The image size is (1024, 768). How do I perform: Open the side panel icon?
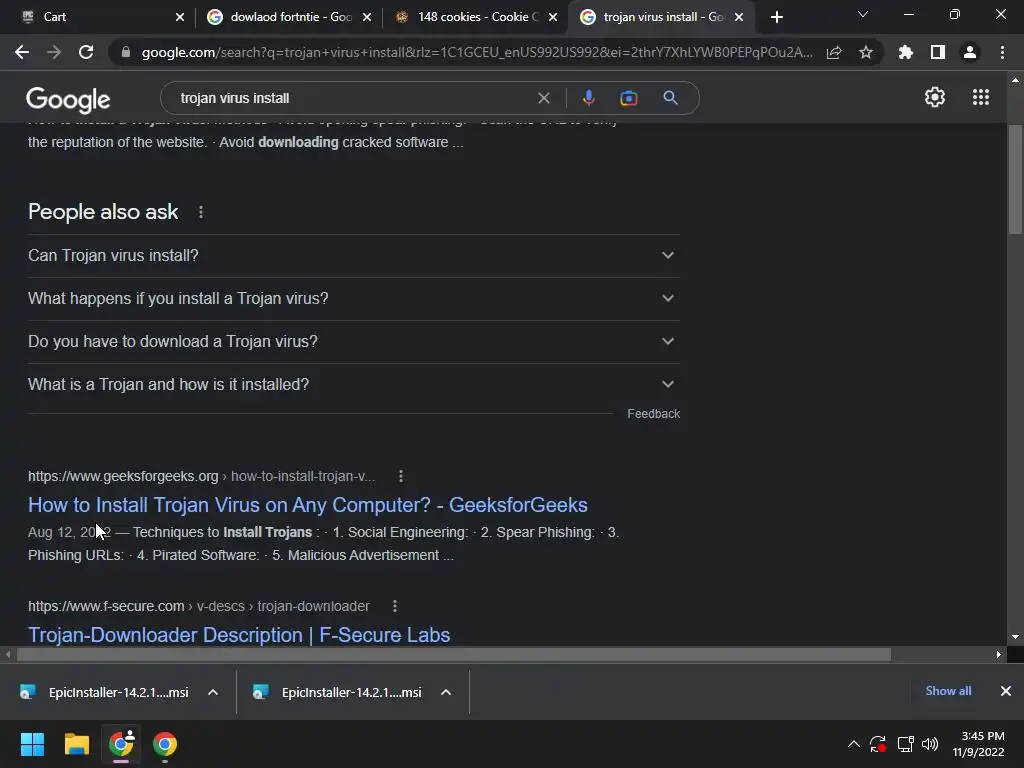[x=938, y=52]
